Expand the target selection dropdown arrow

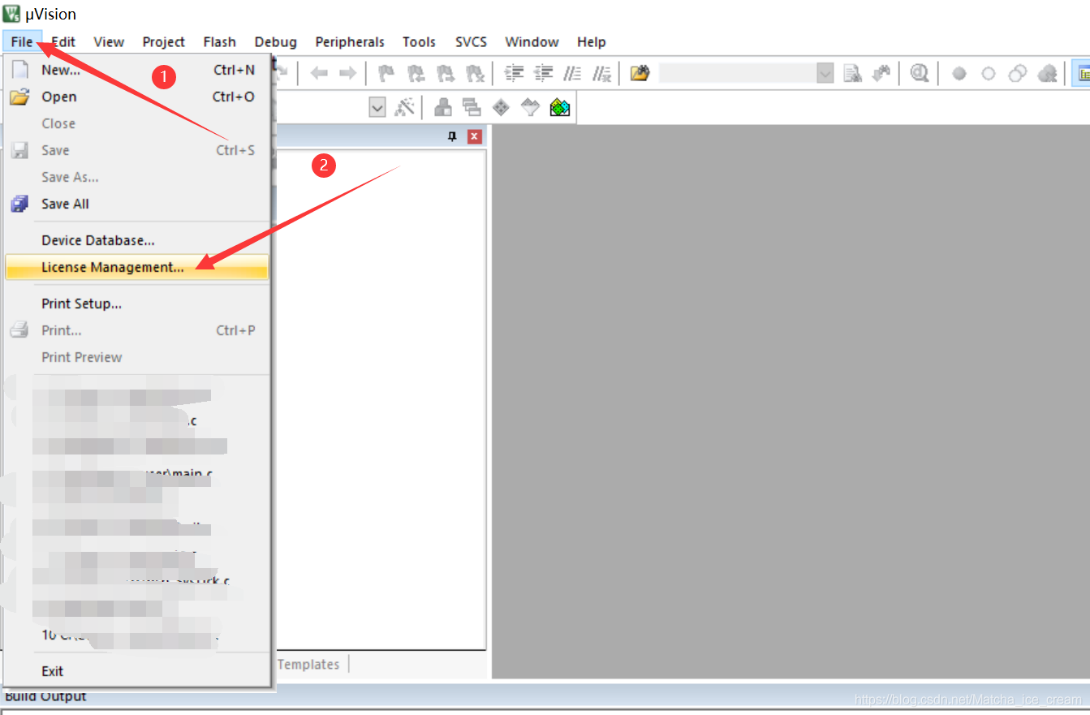pyautogui.click(x=377, y=108)
